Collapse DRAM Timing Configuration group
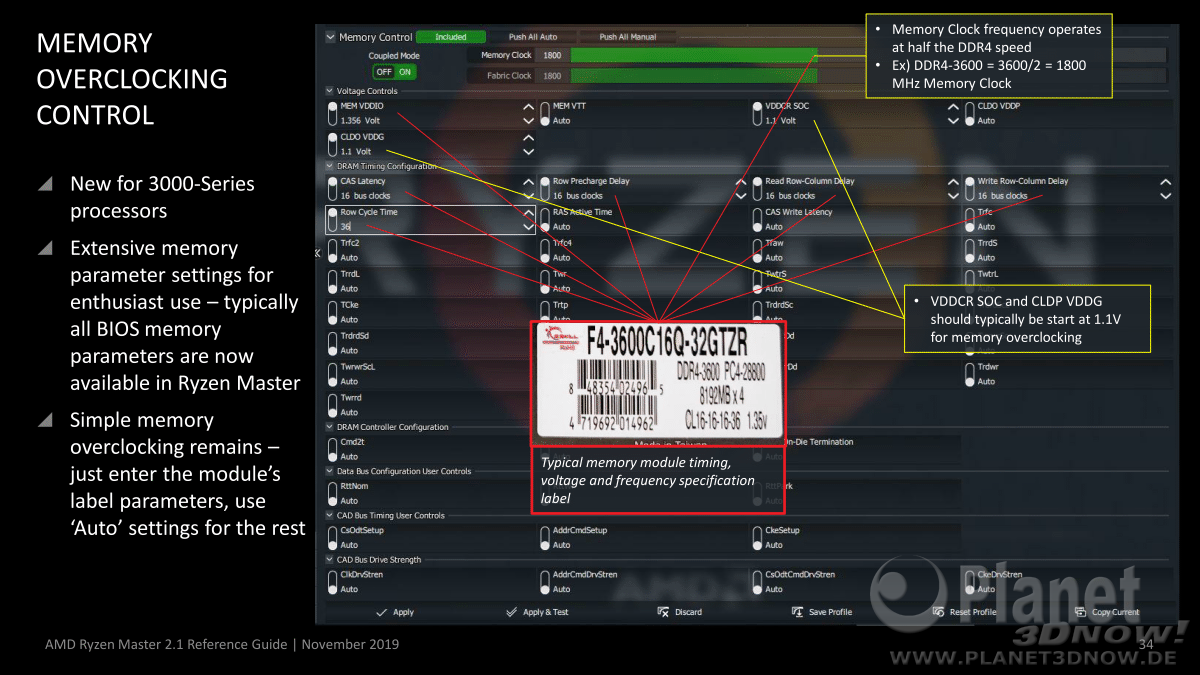 tap(330, 166)
